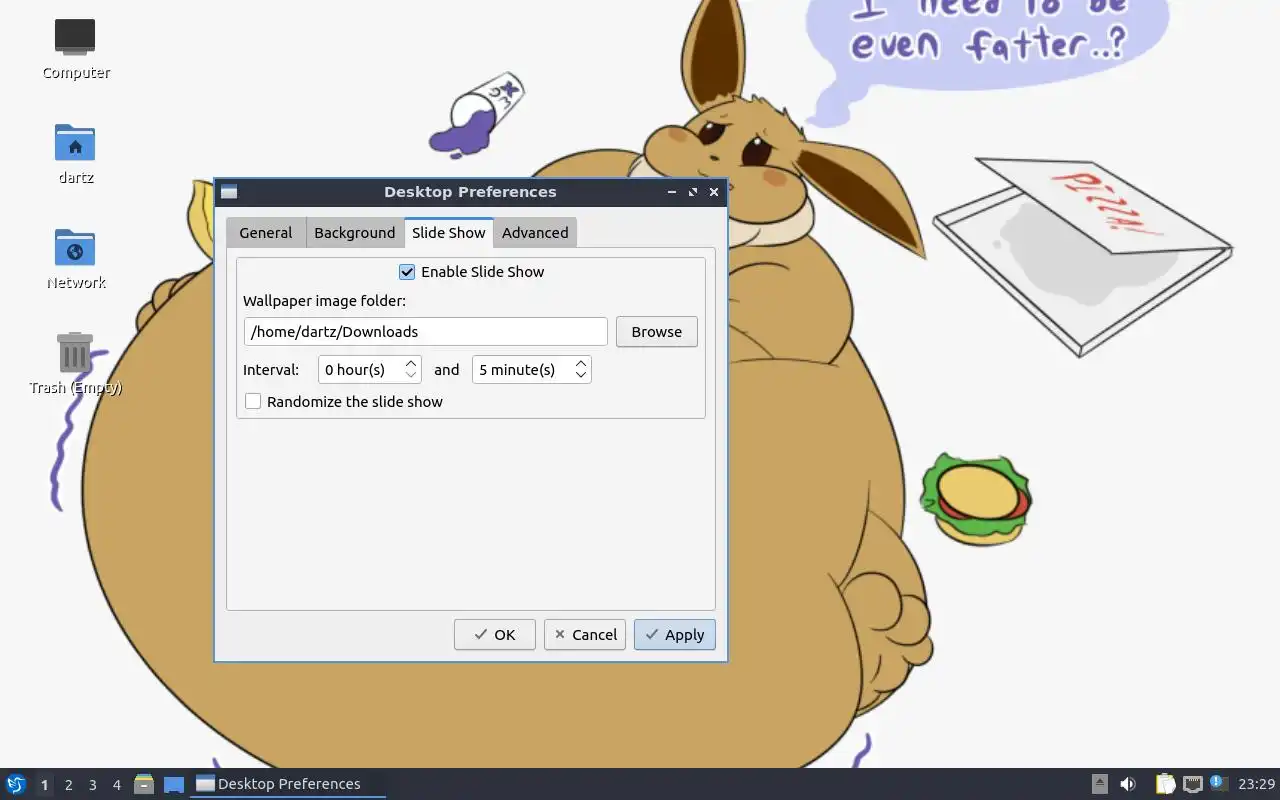The width and height of the screenshot is (1280, 800).
Task: Open the removable media eject icon
Action: tap(1099, 784)
